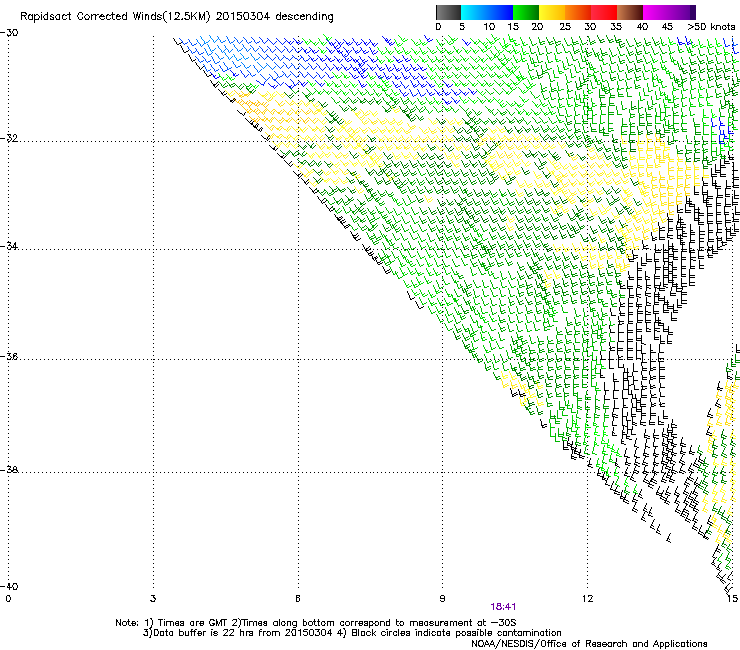
Task: Click the '12' longitude axis label
Action: click(588, 599)
